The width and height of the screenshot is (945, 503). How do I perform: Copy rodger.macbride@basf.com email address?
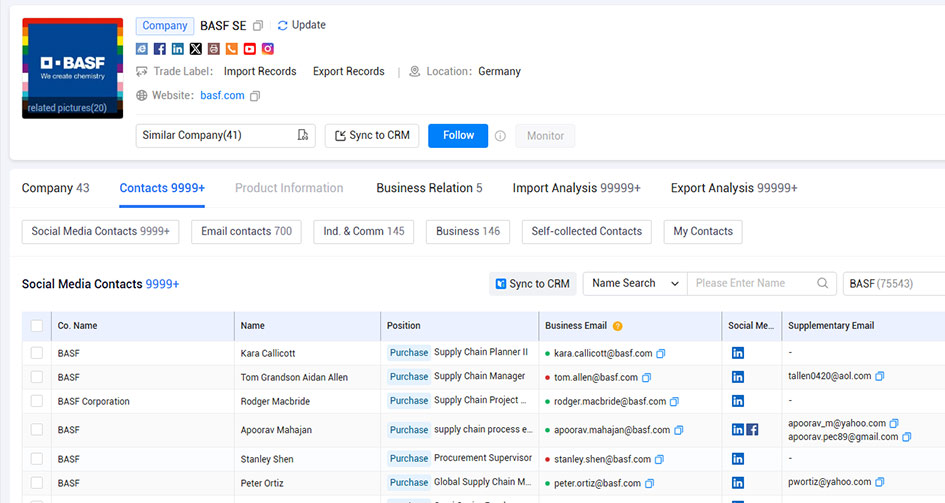tap(674, 401)
